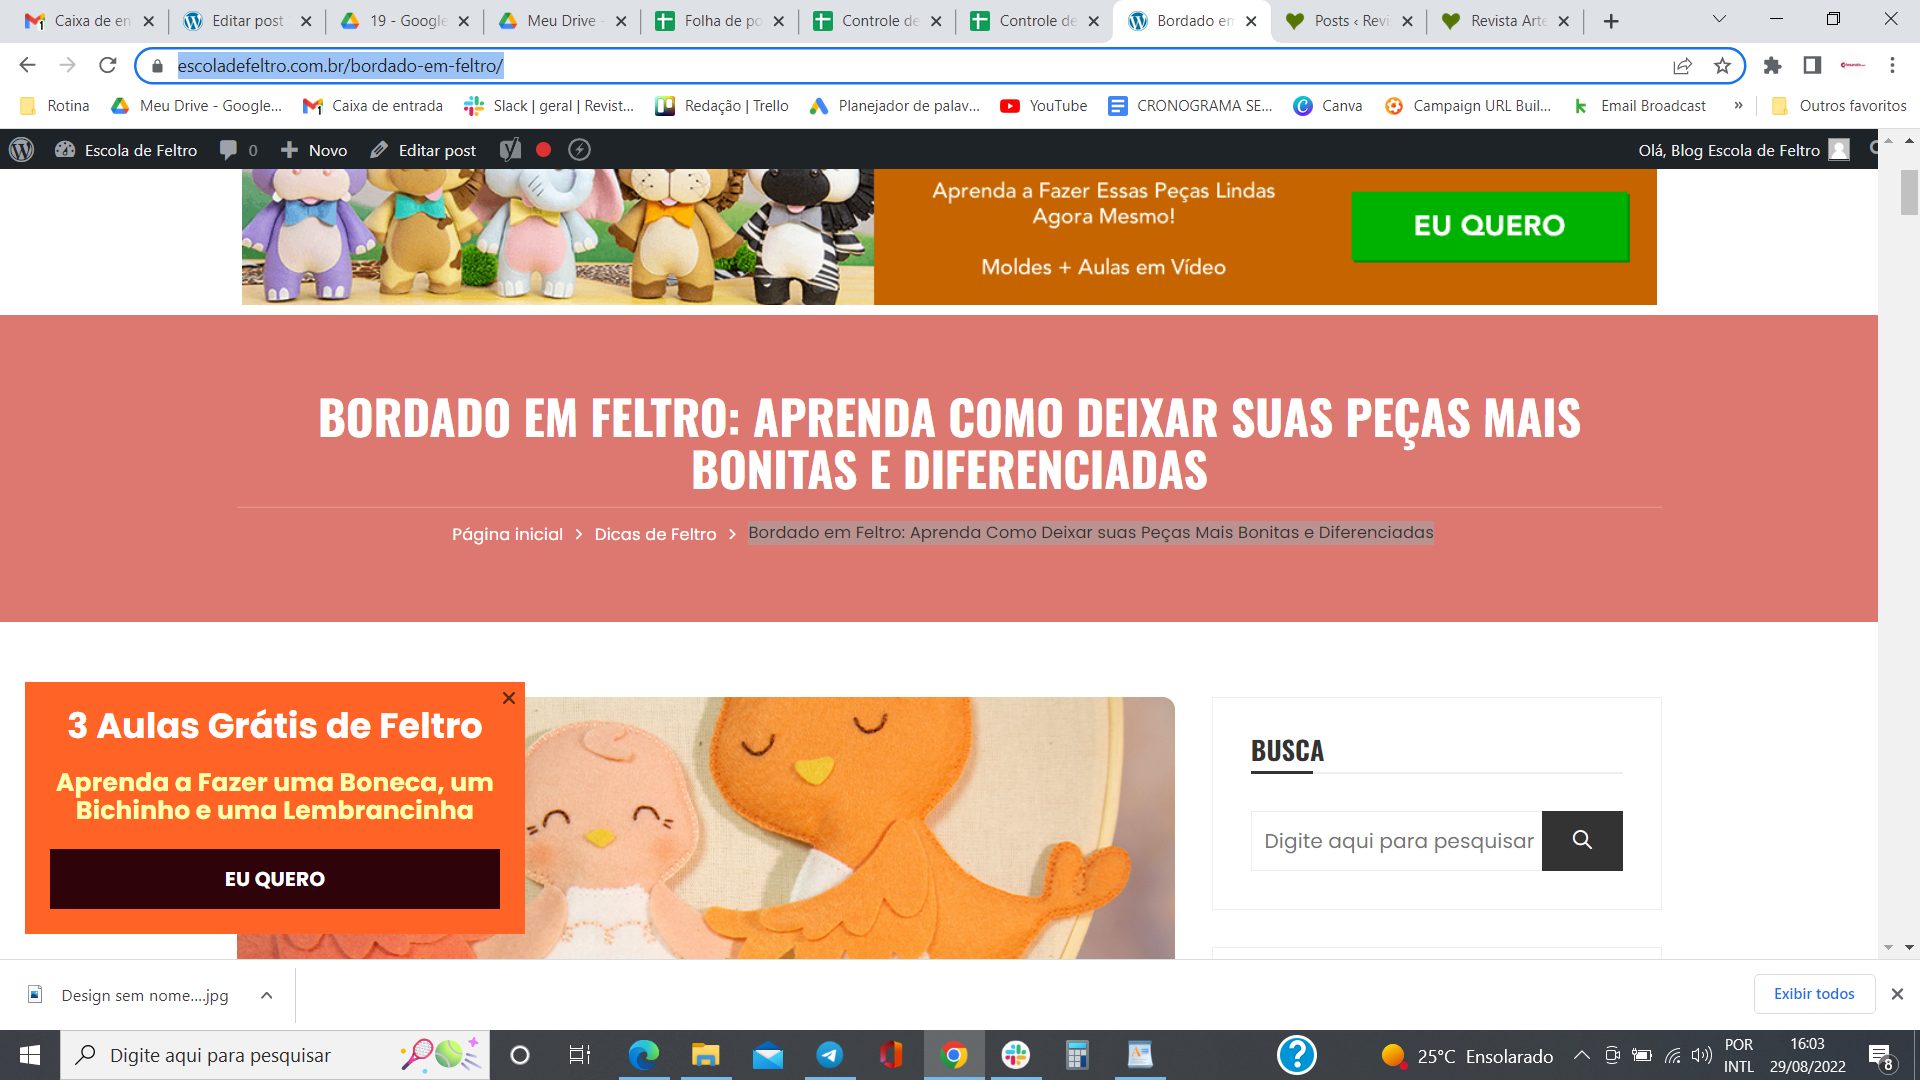This screenshot has height=1080, width=1920.
Task: Open the Yoast SEO icon in admin bar
Action: coord(510,150)
